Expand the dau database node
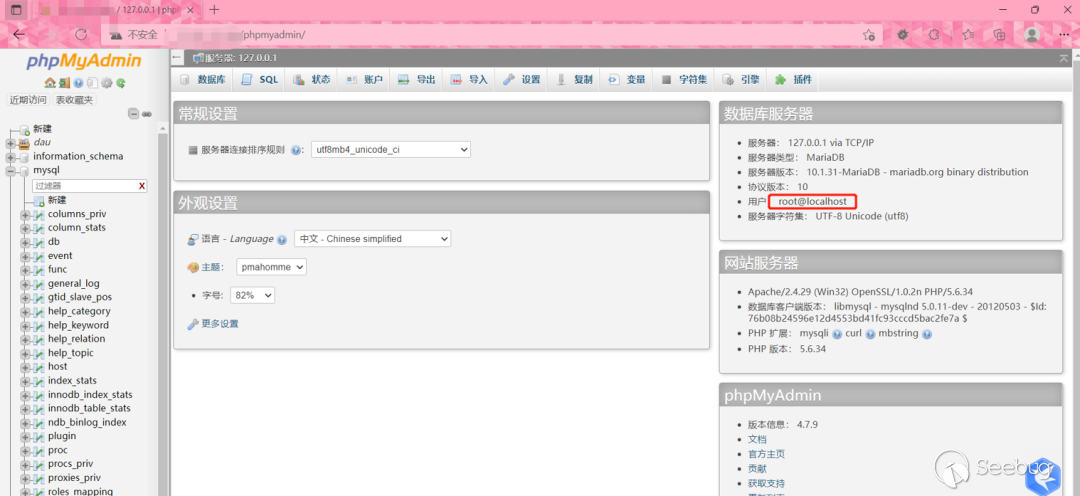 11,143
